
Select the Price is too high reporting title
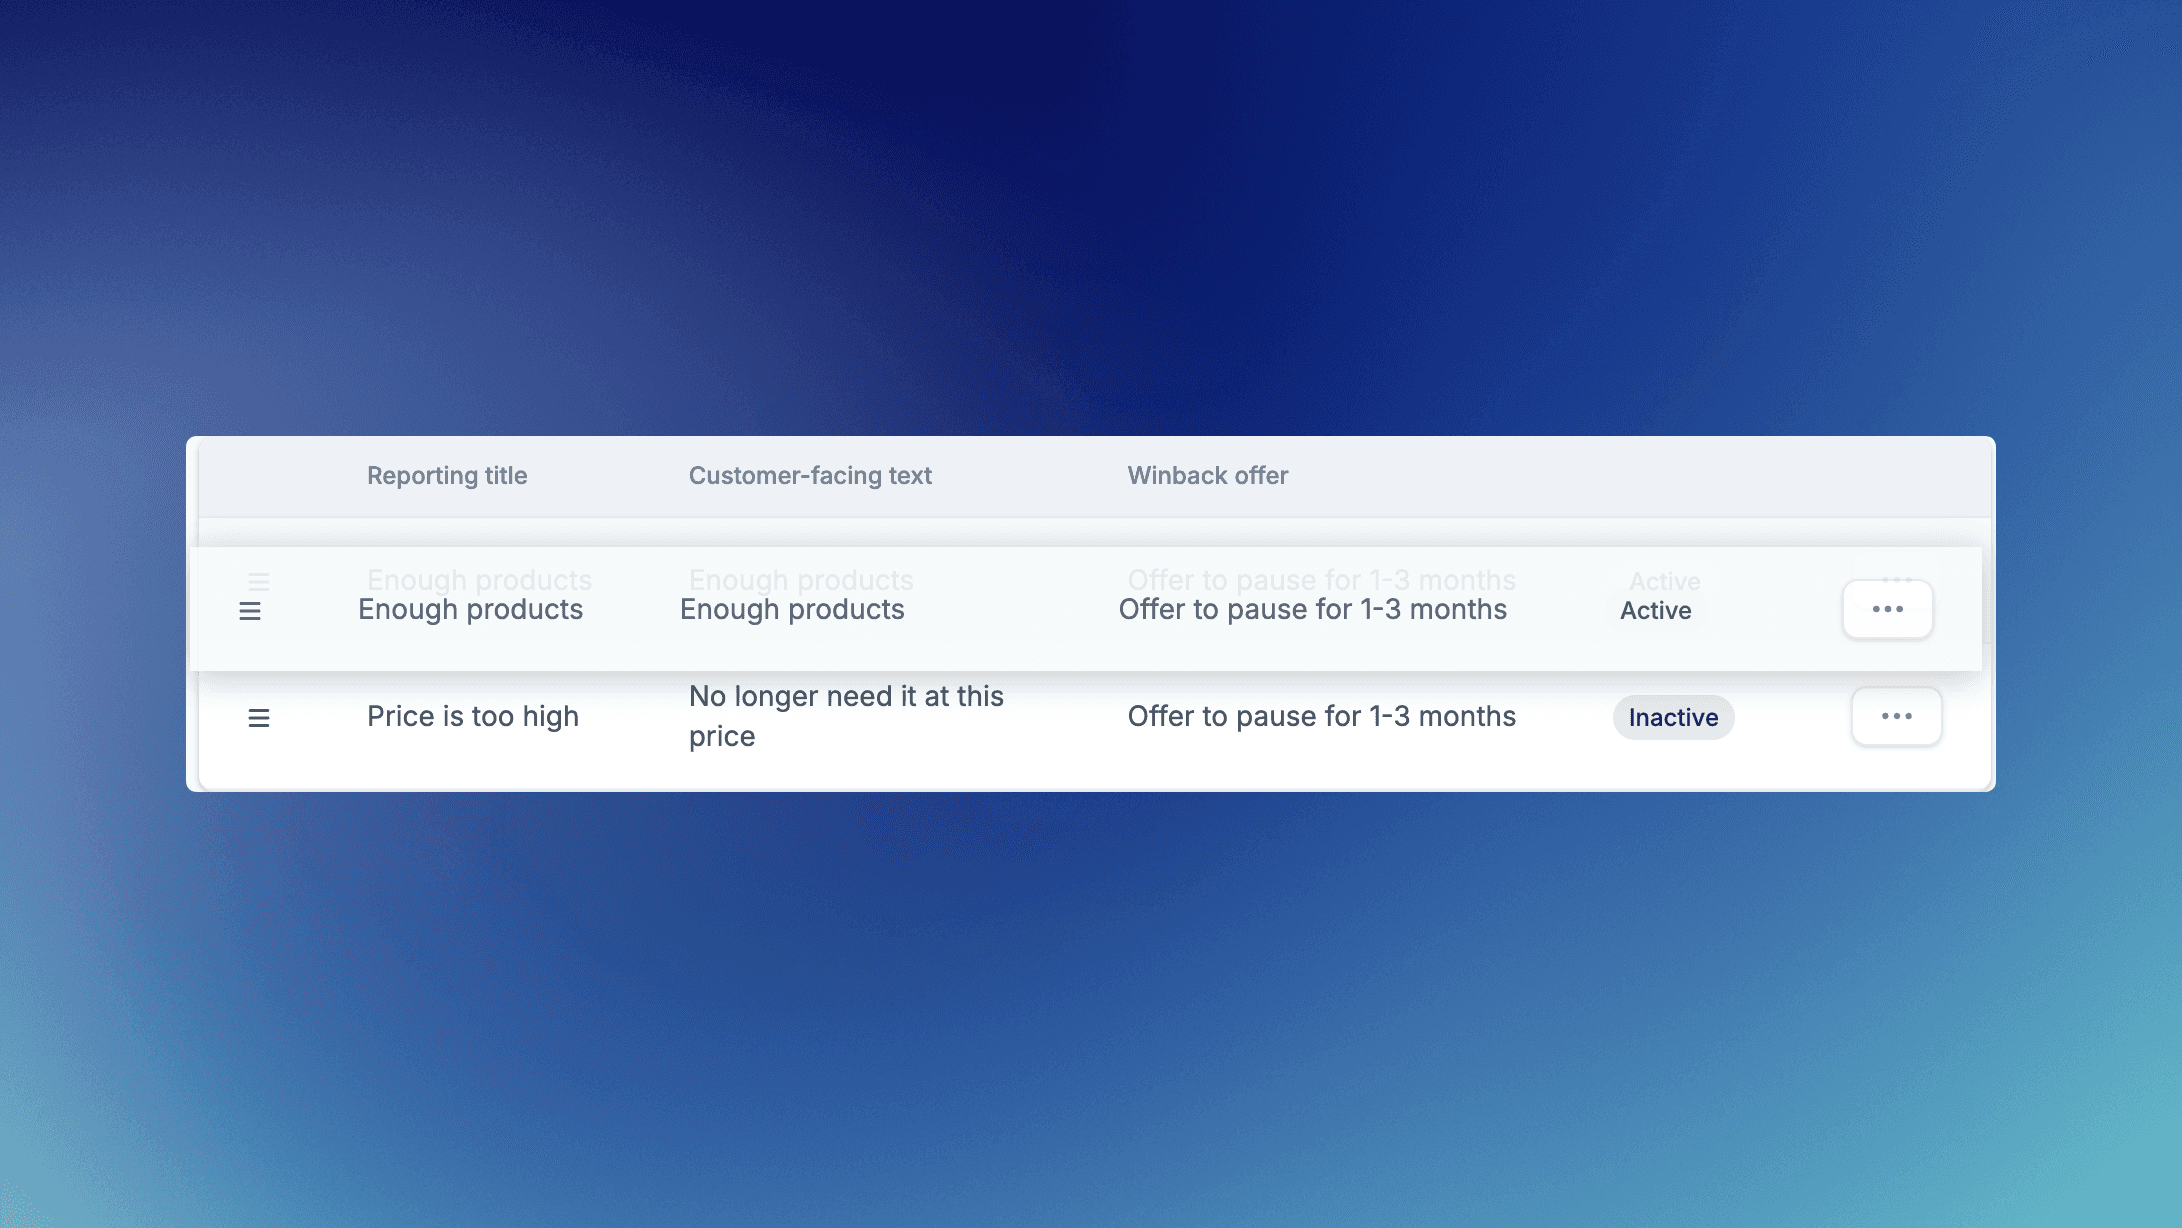pyautogui.click(x=473, y=716)
